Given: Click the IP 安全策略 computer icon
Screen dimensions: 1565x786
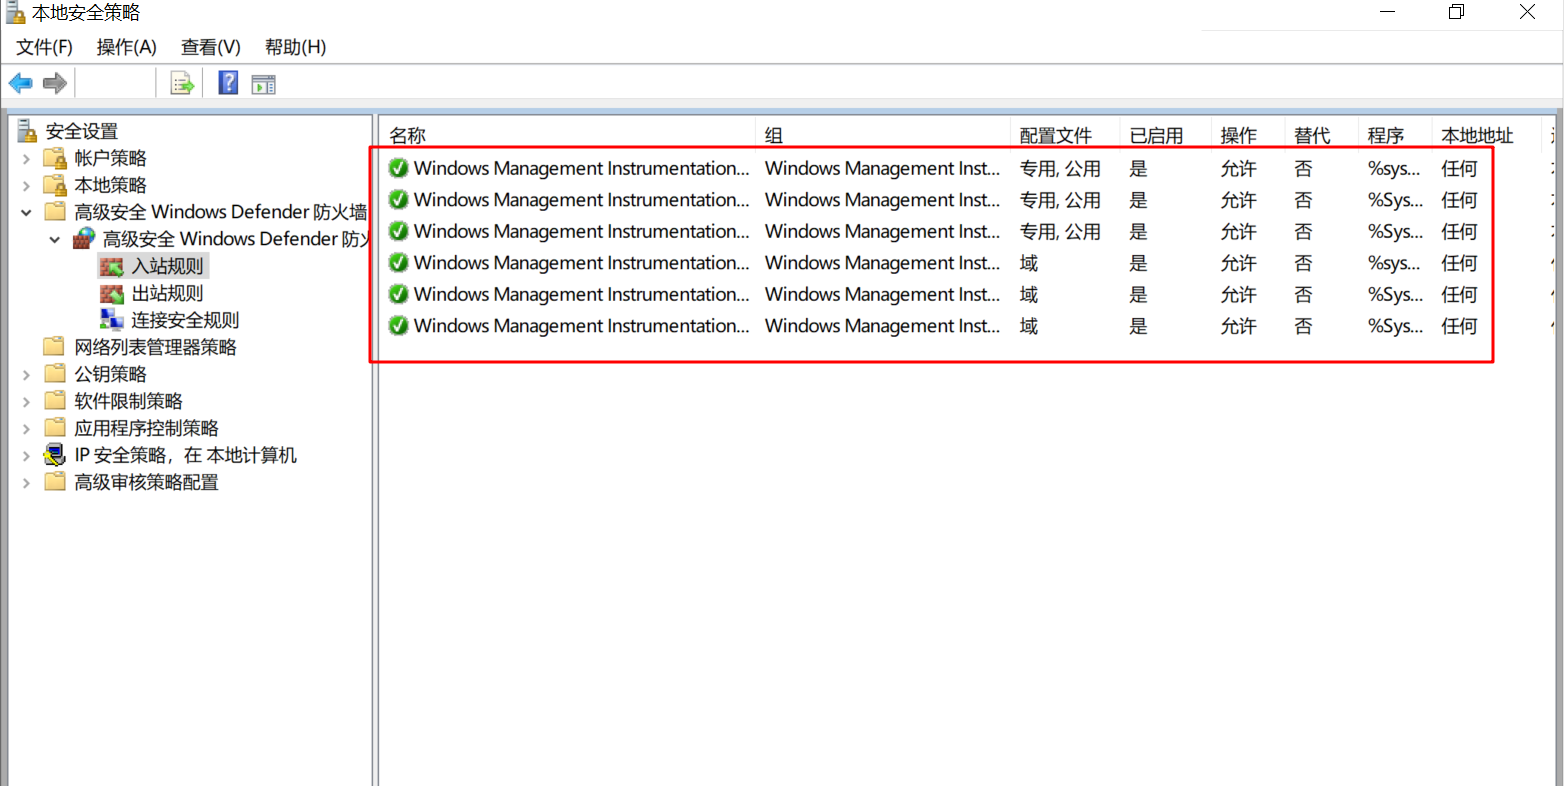Looking at the screenshot, I should point(55,455).
